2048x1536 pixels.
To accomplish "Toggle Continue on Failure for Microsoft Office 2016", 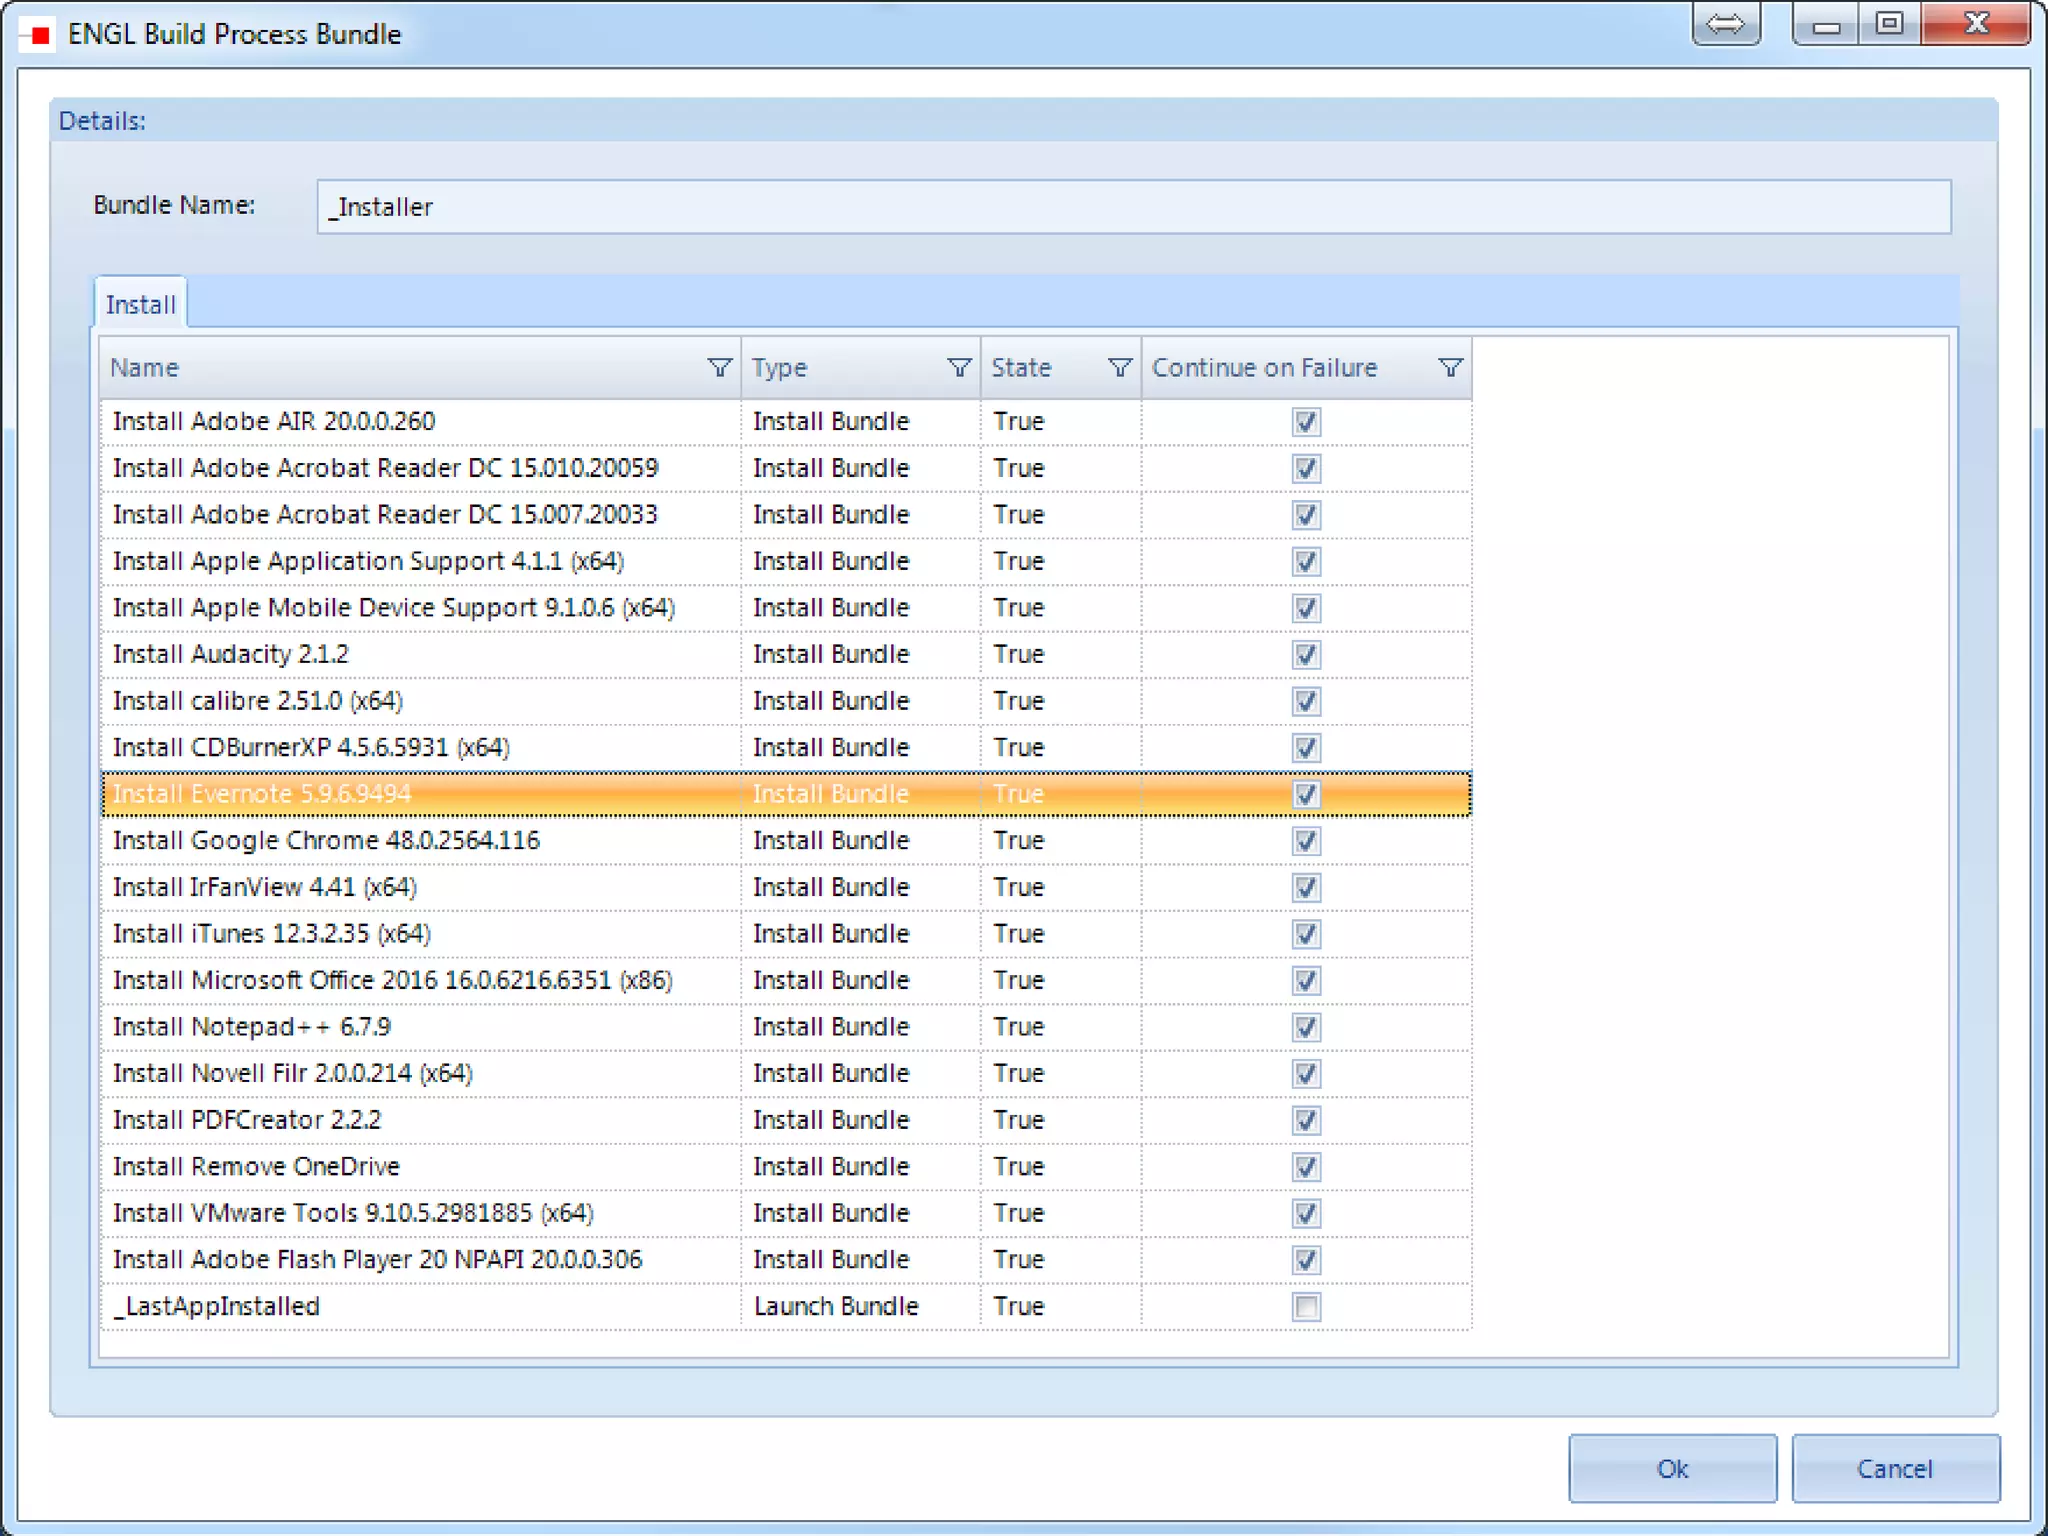I will tap(1306, 980).
